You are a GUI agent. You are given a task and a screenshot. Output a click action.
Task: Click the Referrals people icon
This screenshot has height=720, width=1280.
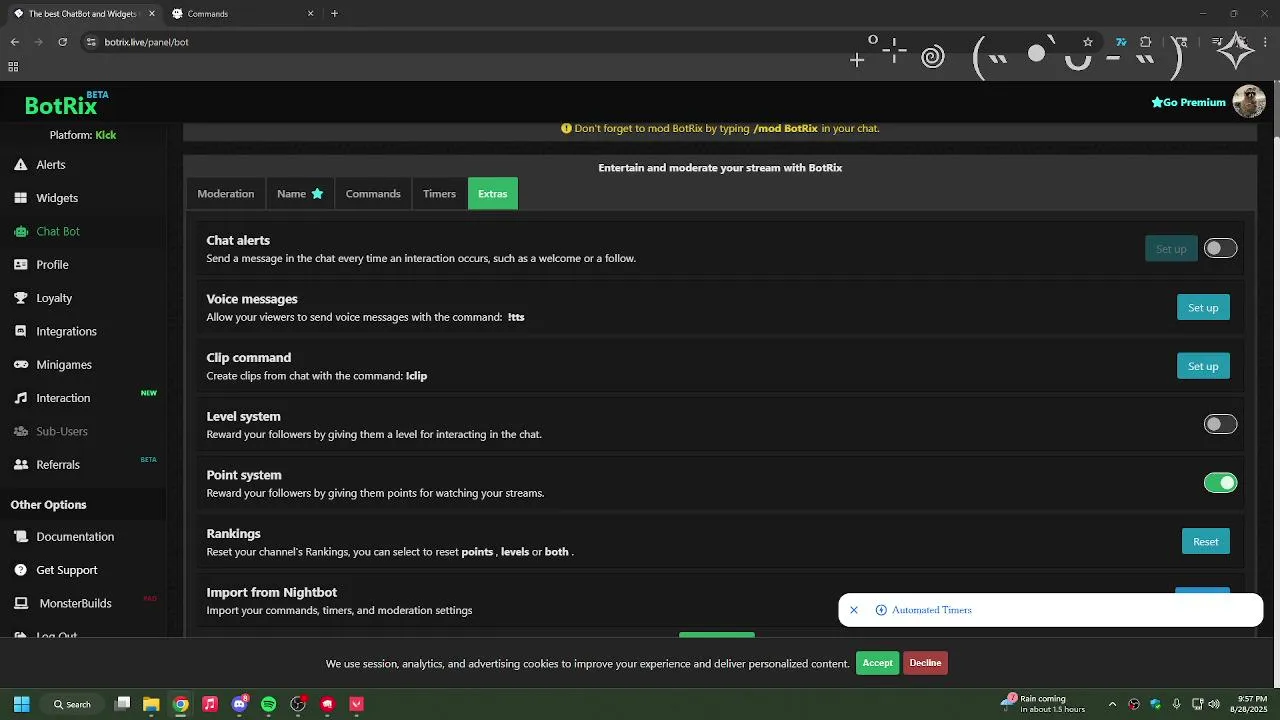20,465
